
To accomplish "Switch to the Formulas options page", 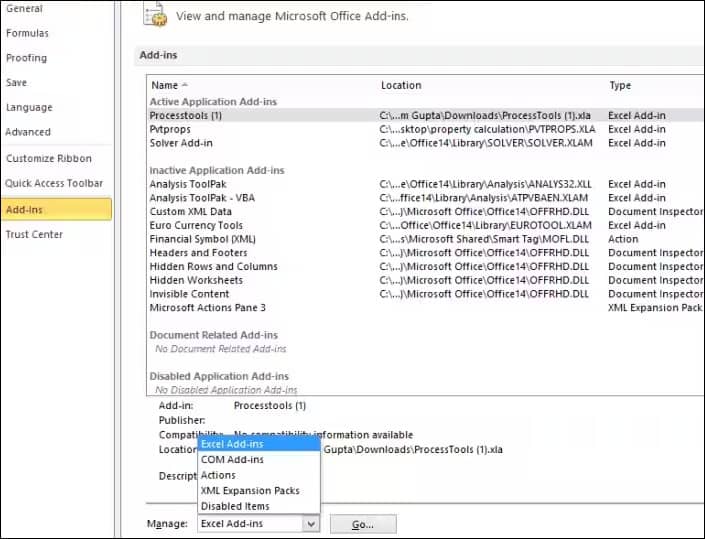I will [x=27, y=33].
